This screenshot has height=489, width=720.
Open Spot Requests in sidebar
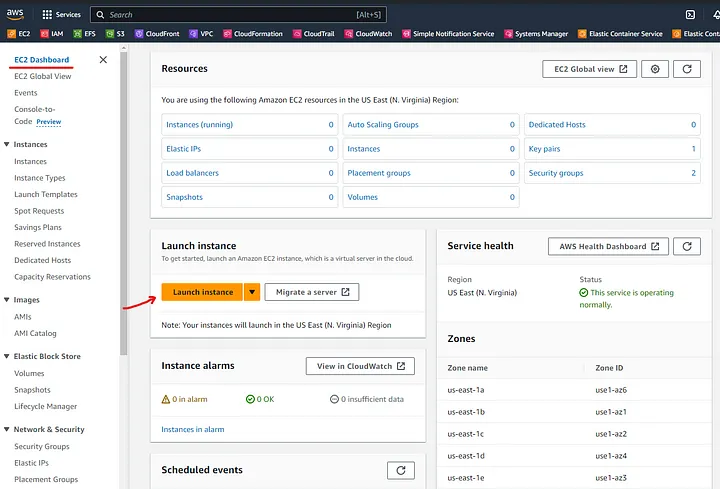click(x=39, y=211)
